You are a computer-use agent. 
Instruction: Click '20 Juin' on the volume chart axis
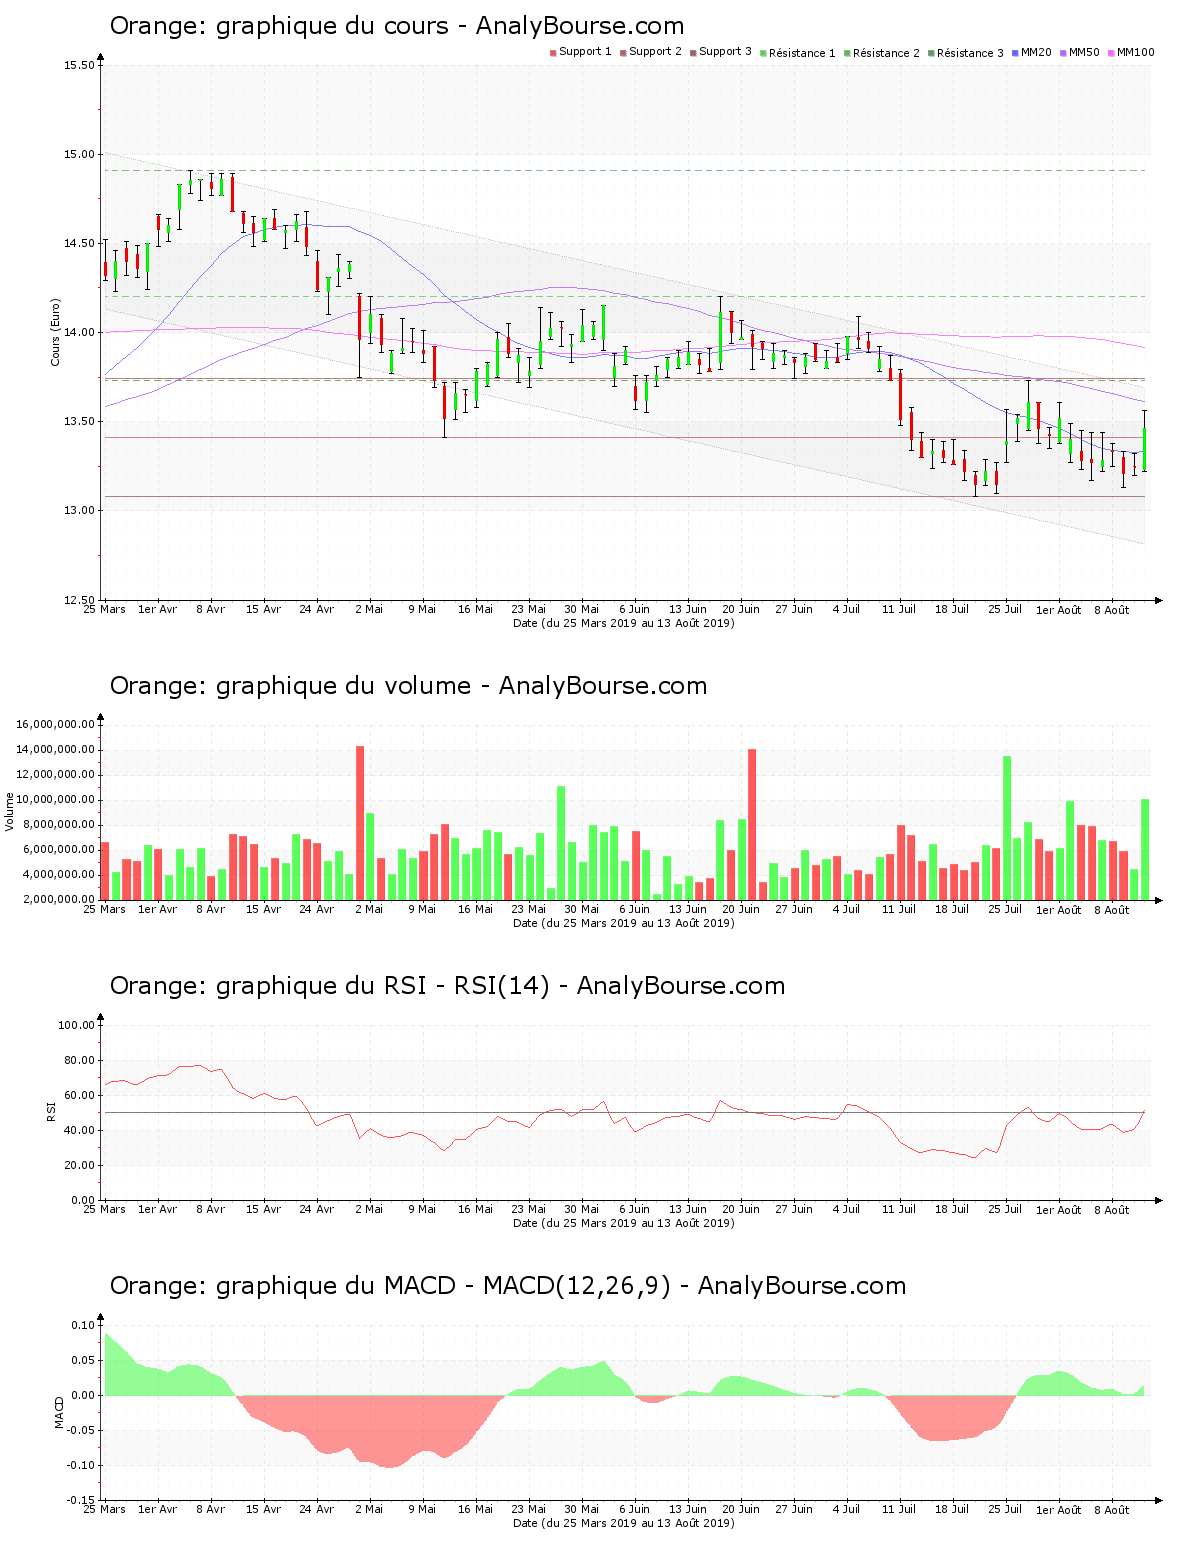coord(741,909)
